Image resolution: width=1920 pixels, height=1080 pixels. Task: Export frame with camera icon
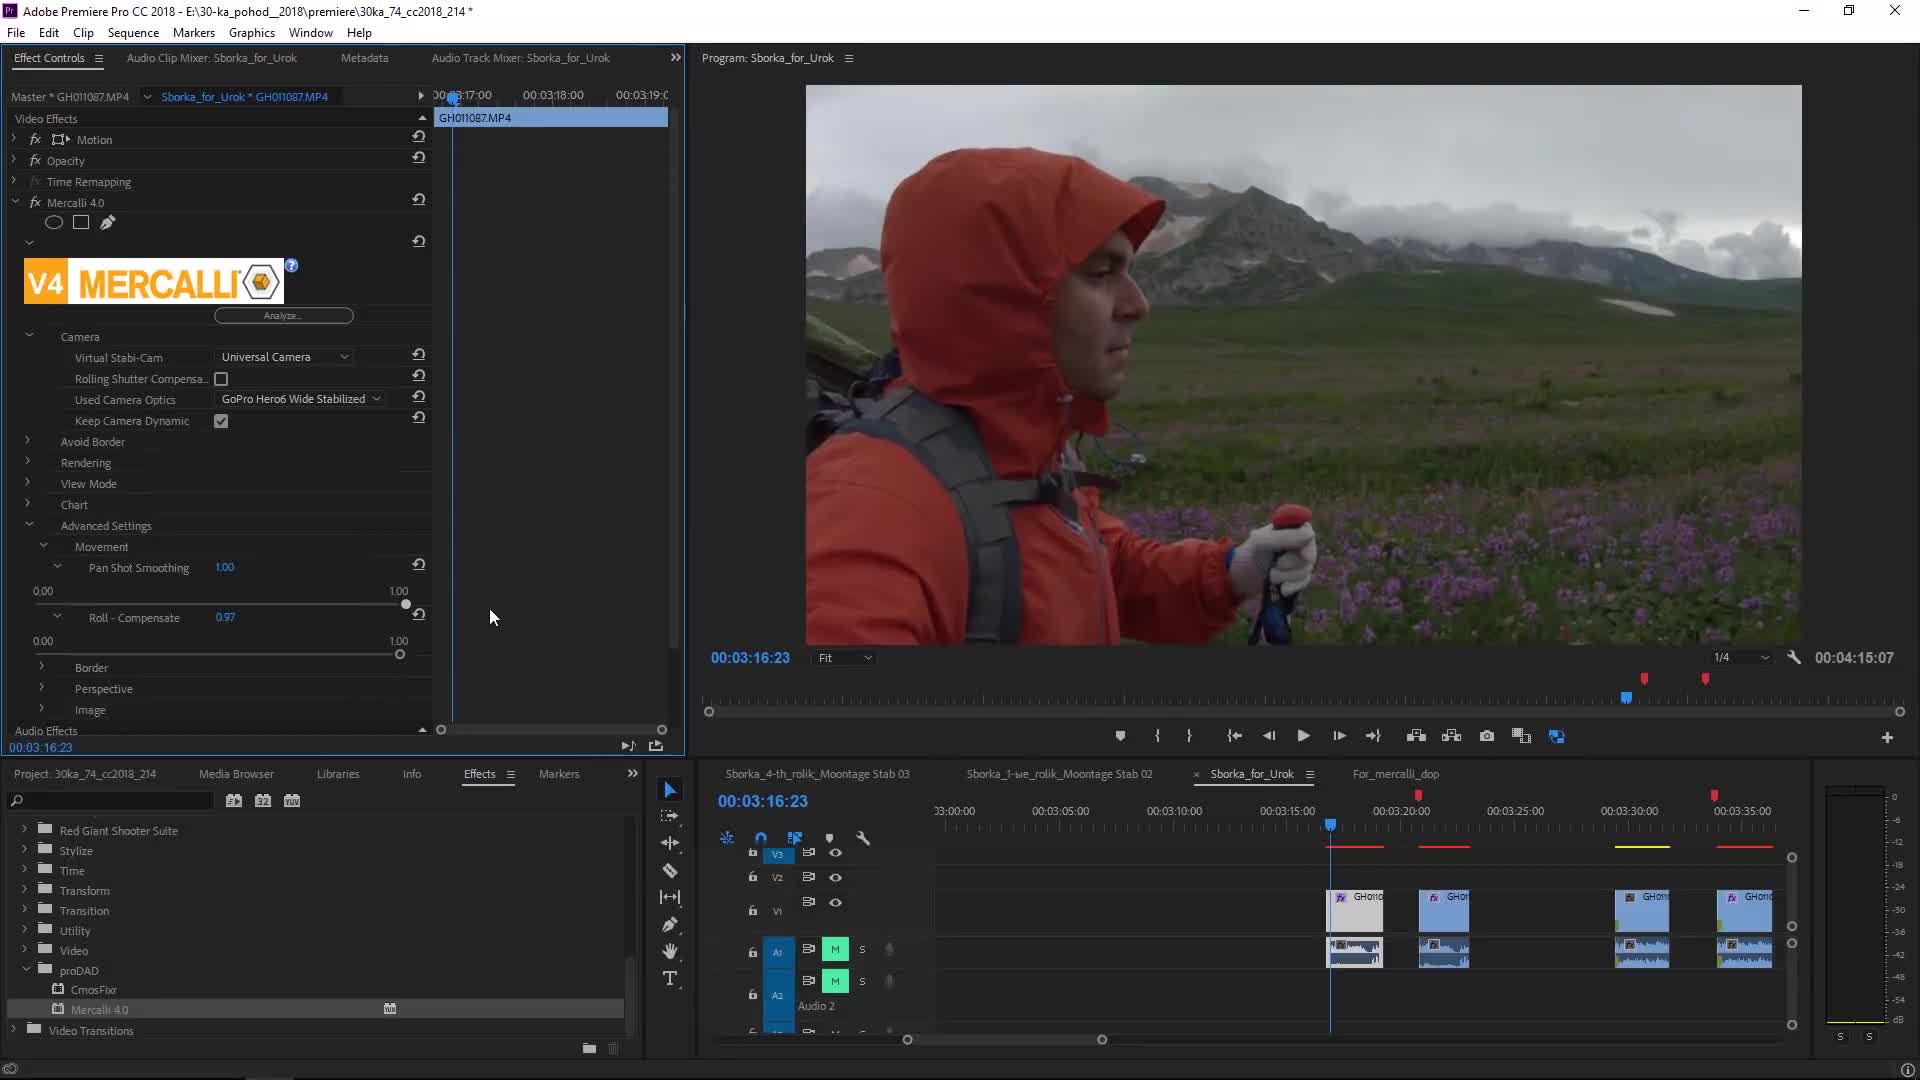click(1487, 736)
